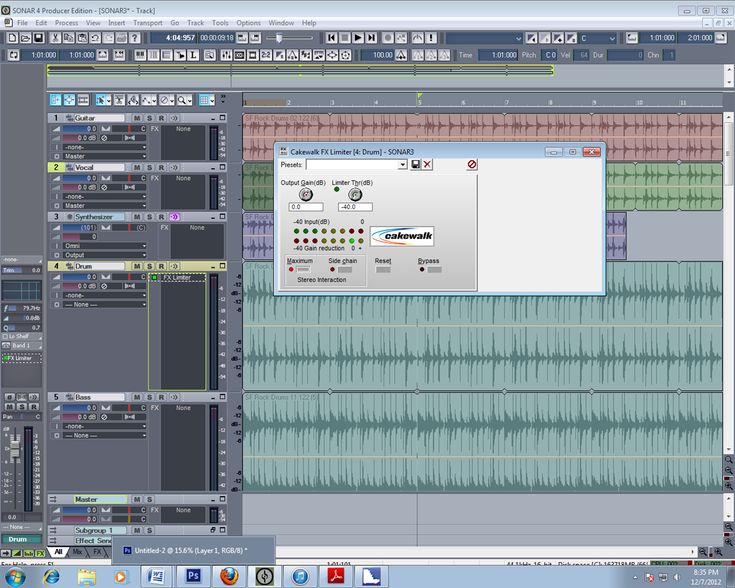Open Firefox from the Windows taskbar
735x588 pixels.
pos(229,576)
